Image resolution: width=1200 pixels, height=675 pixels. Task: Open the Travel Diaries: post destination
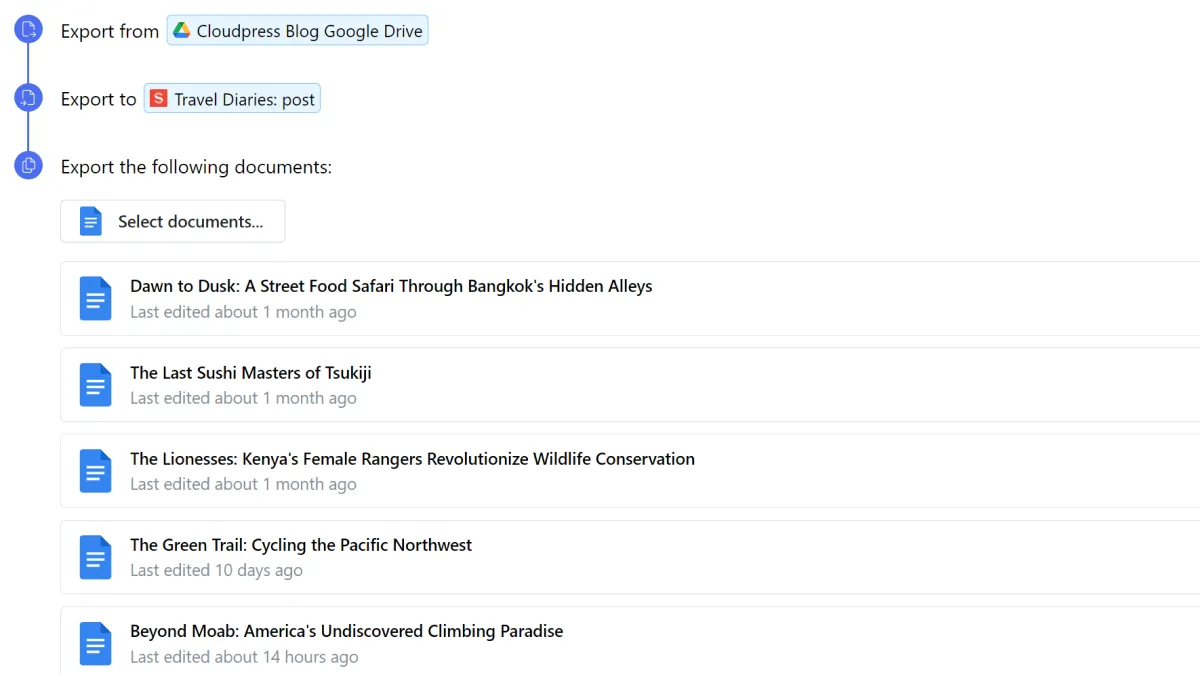coord(232,99)
